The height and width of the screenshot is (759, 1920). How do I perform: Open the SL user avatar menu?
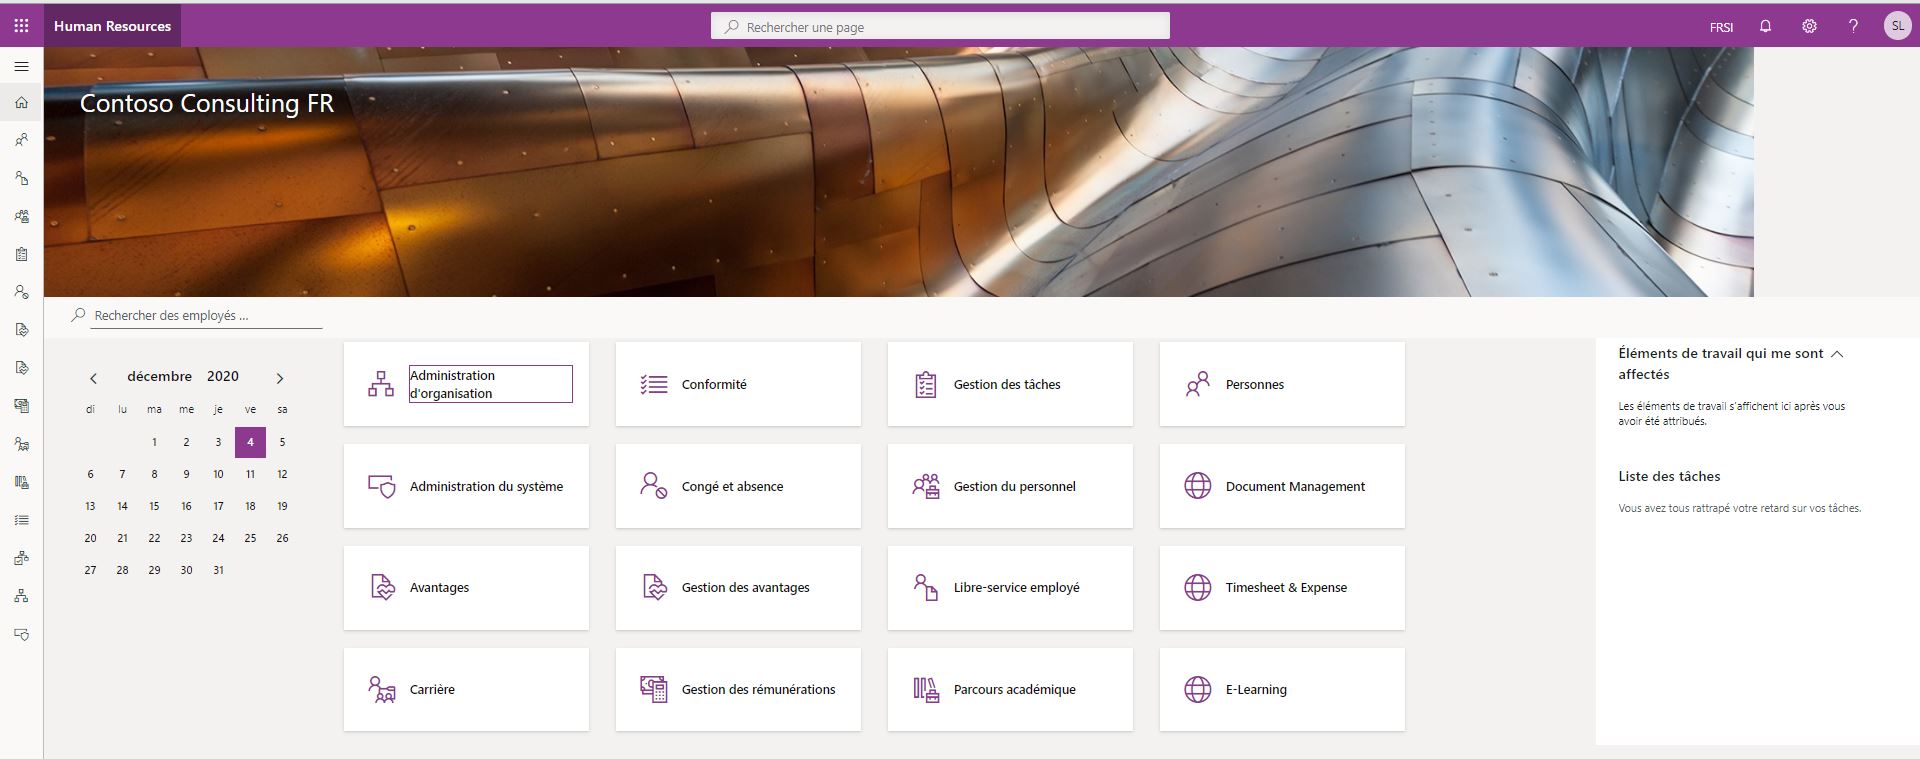pos(1897,27)
